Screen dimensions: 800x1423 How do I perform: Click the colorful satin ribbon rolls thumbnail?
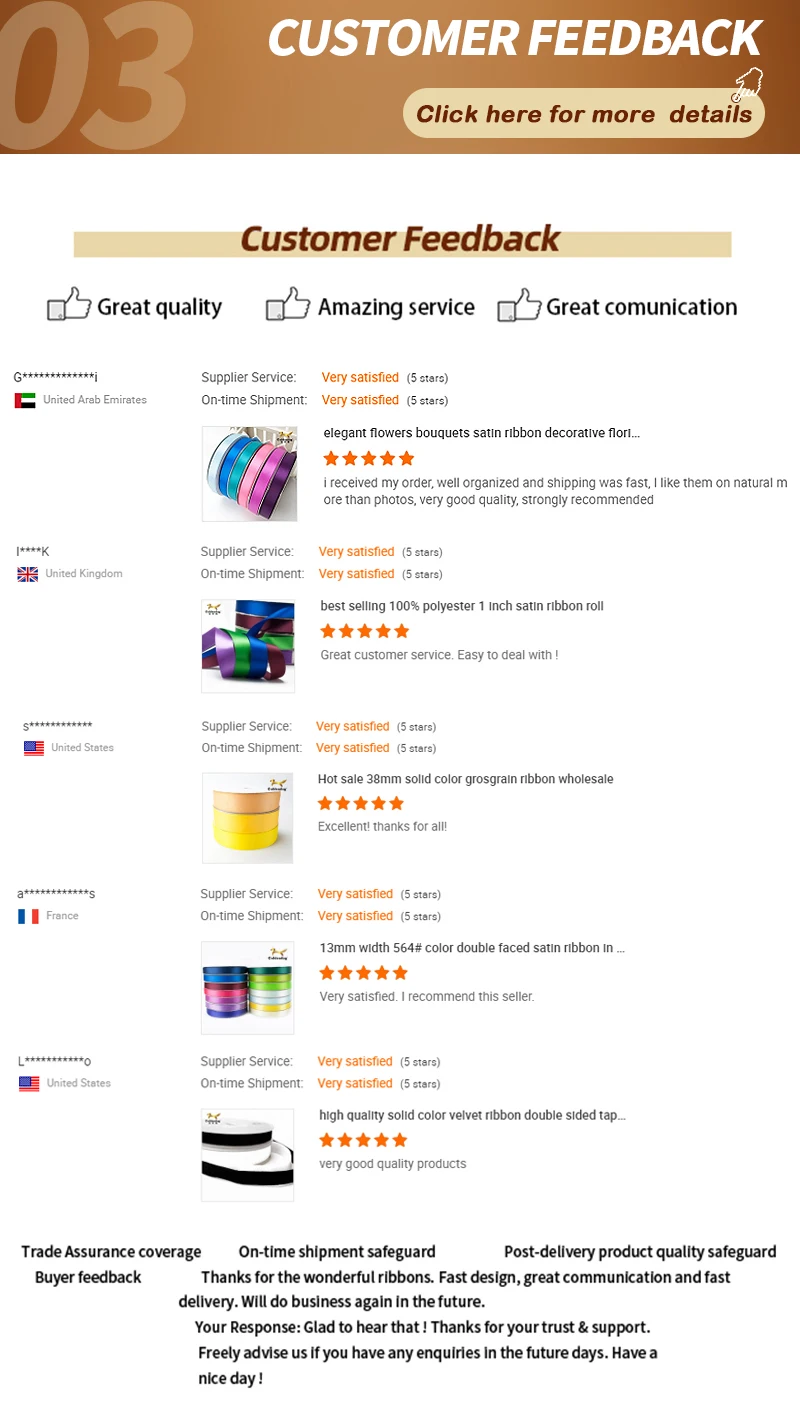tap(249, 474)
